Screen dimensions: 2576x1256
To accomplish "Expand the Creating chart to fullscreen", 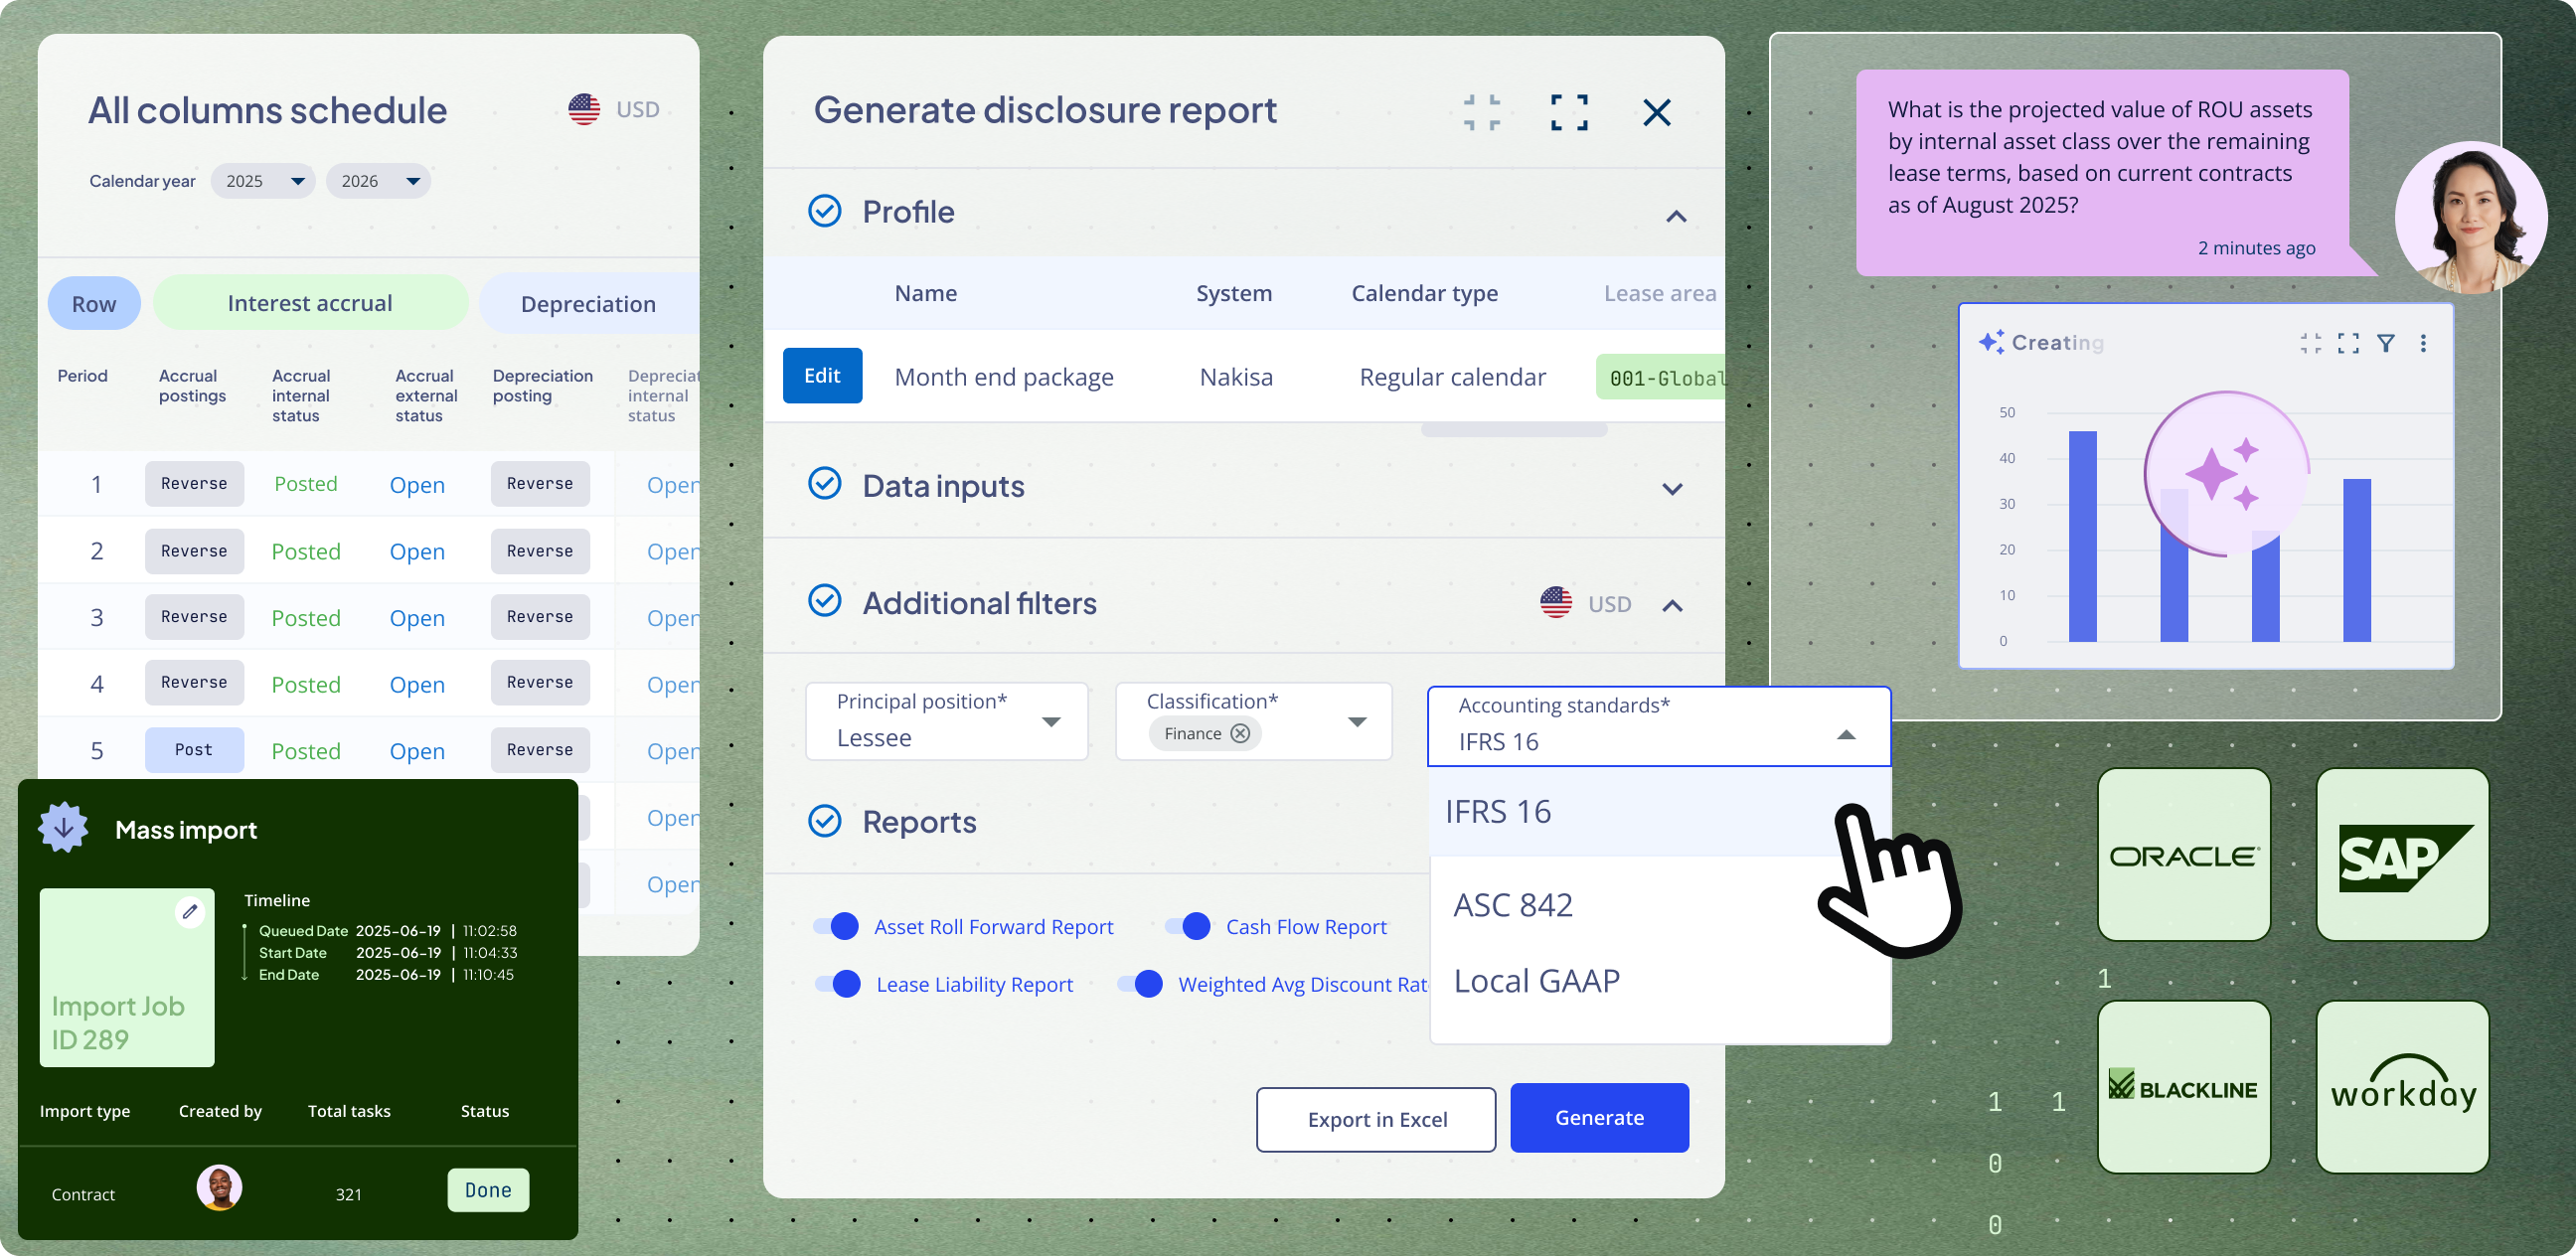I will 2350,342.
